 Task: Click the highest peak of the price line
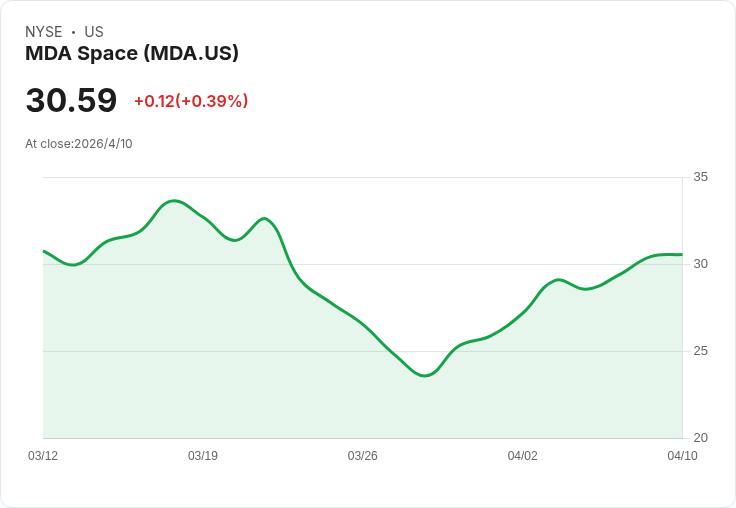point(175,201)
